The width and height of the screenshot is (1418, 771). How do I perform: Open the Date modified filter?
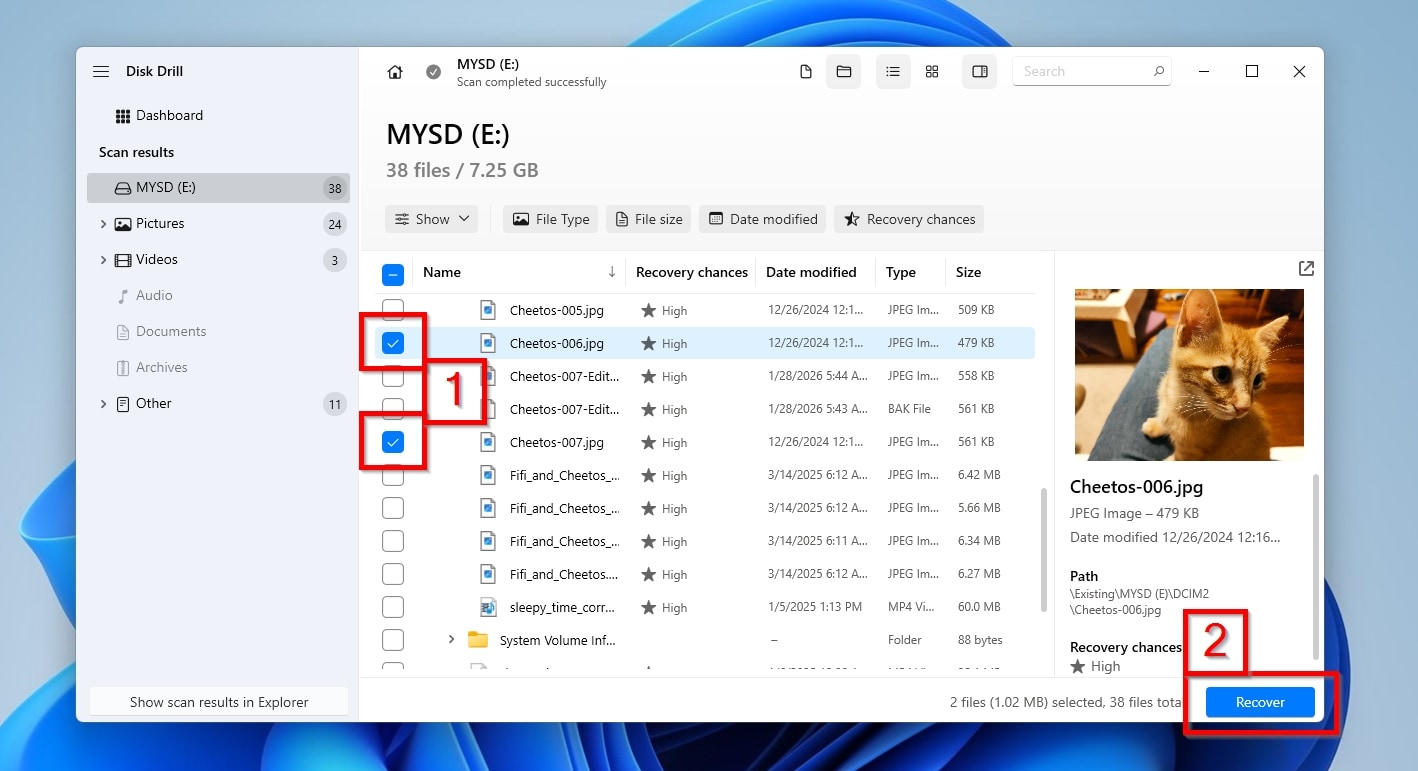[x=762, y=219]
